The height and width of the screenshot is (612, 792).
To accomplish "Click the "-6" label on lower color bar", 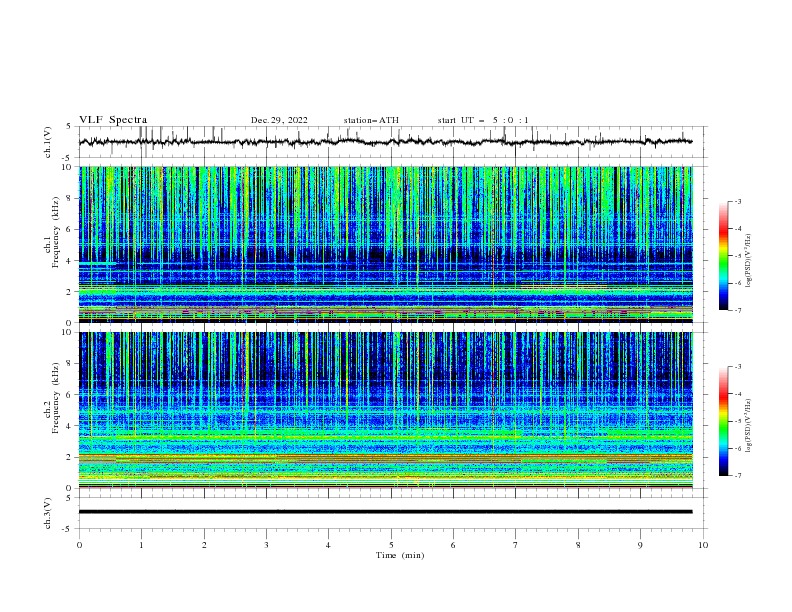I will [737, 448].
